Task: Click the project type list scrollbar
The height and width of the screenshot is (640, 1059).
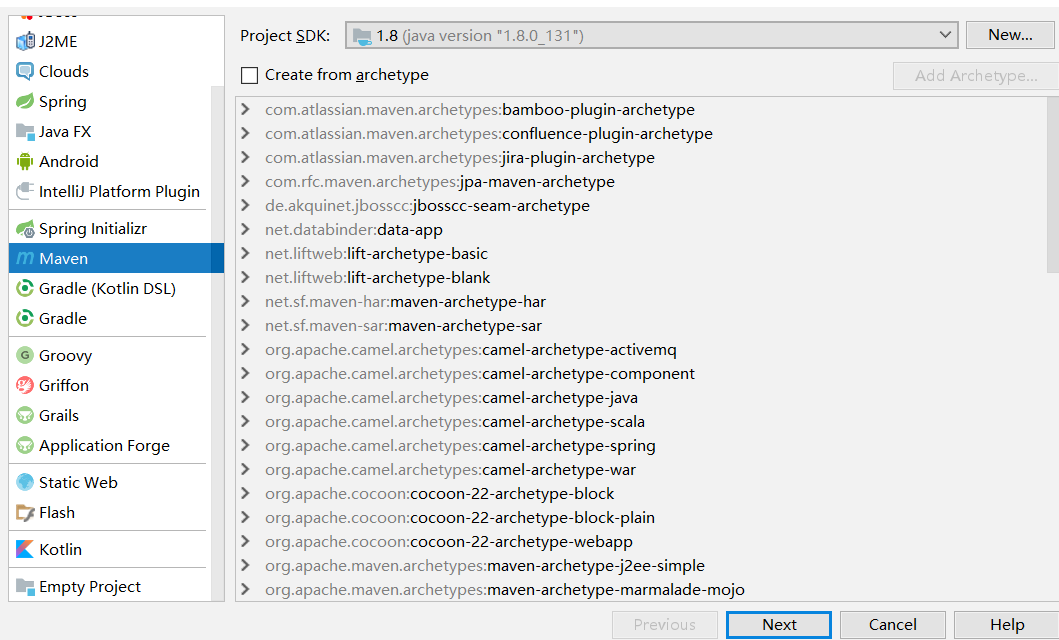Action: click(217, 343)
